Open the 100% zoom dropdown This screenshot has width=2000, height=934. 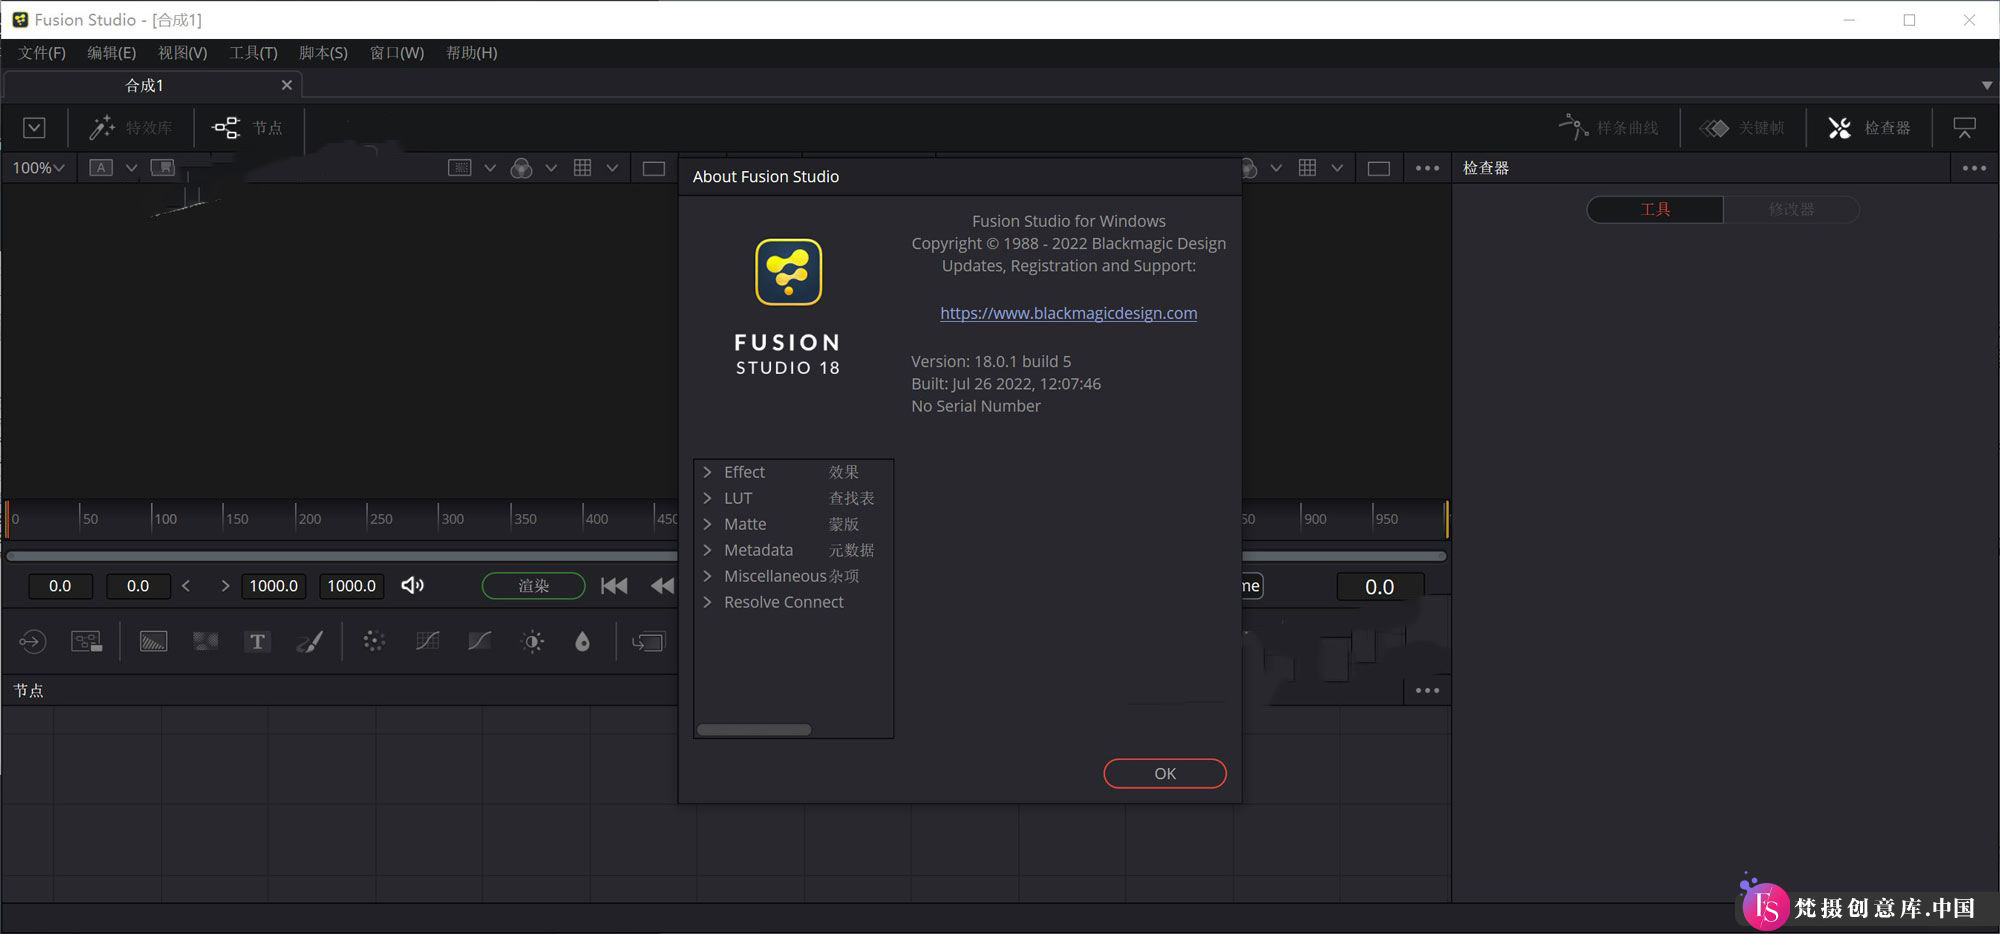(39, 168)
